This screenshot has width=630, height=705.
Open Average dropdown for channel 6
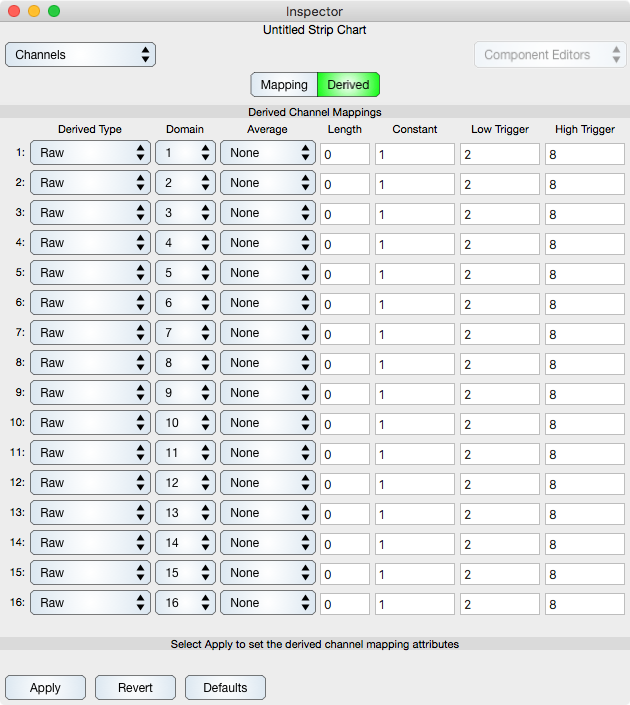[x=268, y=303]
